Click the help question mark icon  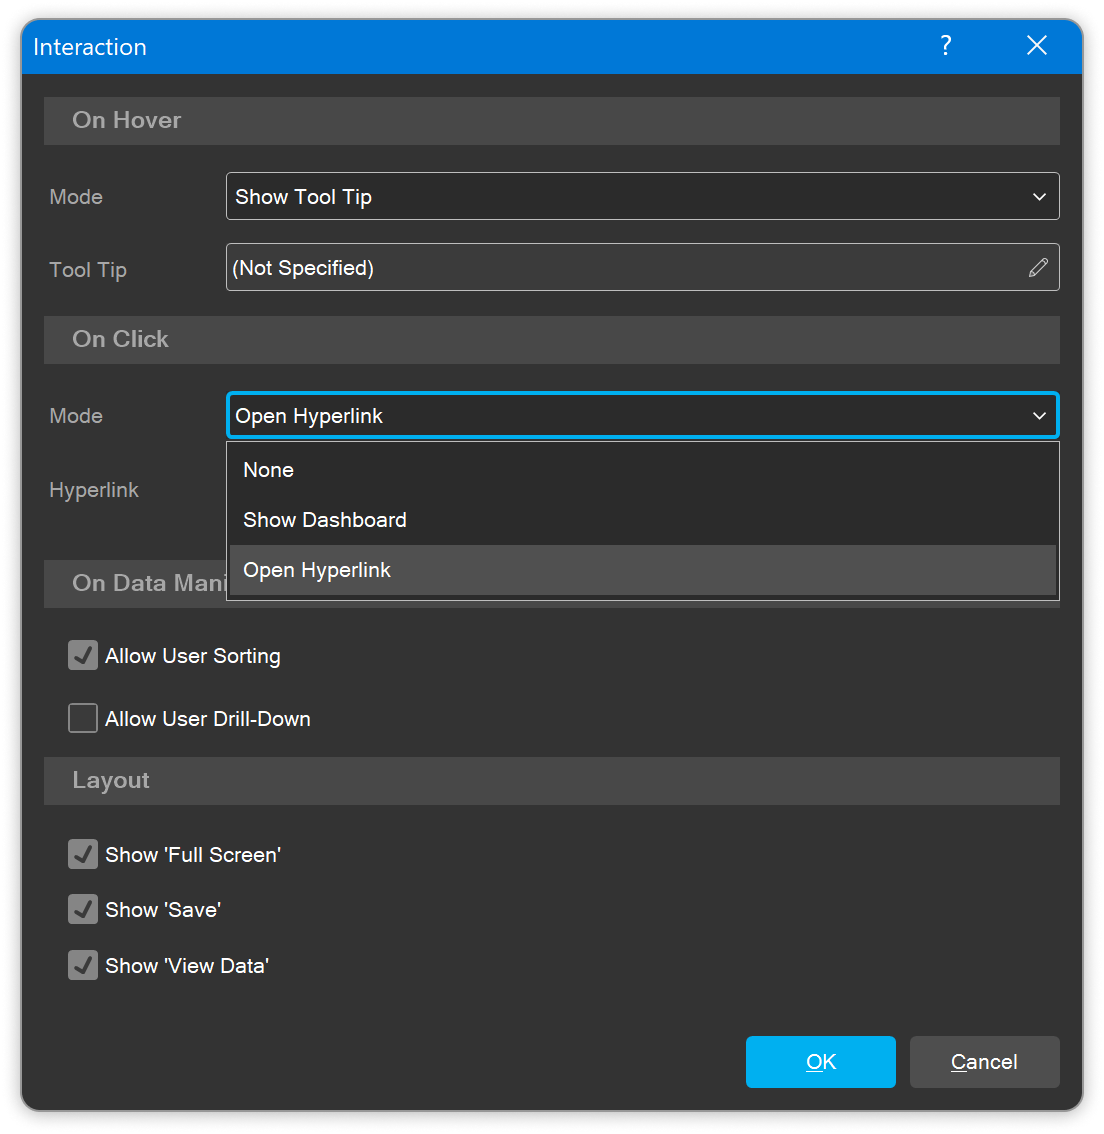945,46
